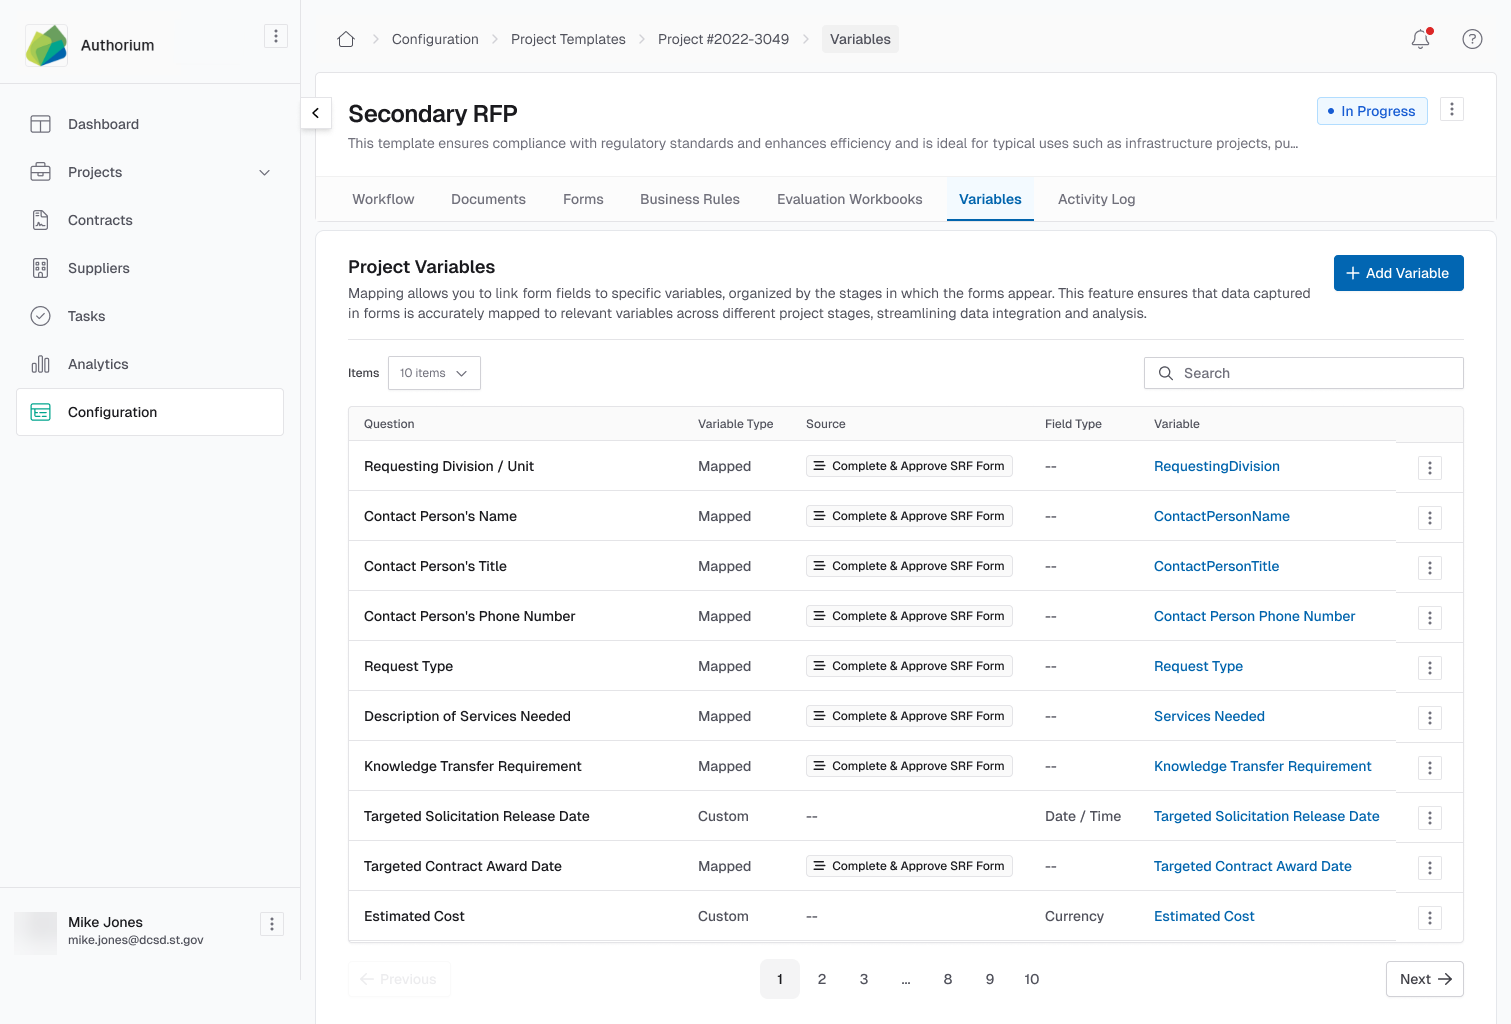
Task: Open the kebab menu next to In Progress
Action: [1452, 109]
